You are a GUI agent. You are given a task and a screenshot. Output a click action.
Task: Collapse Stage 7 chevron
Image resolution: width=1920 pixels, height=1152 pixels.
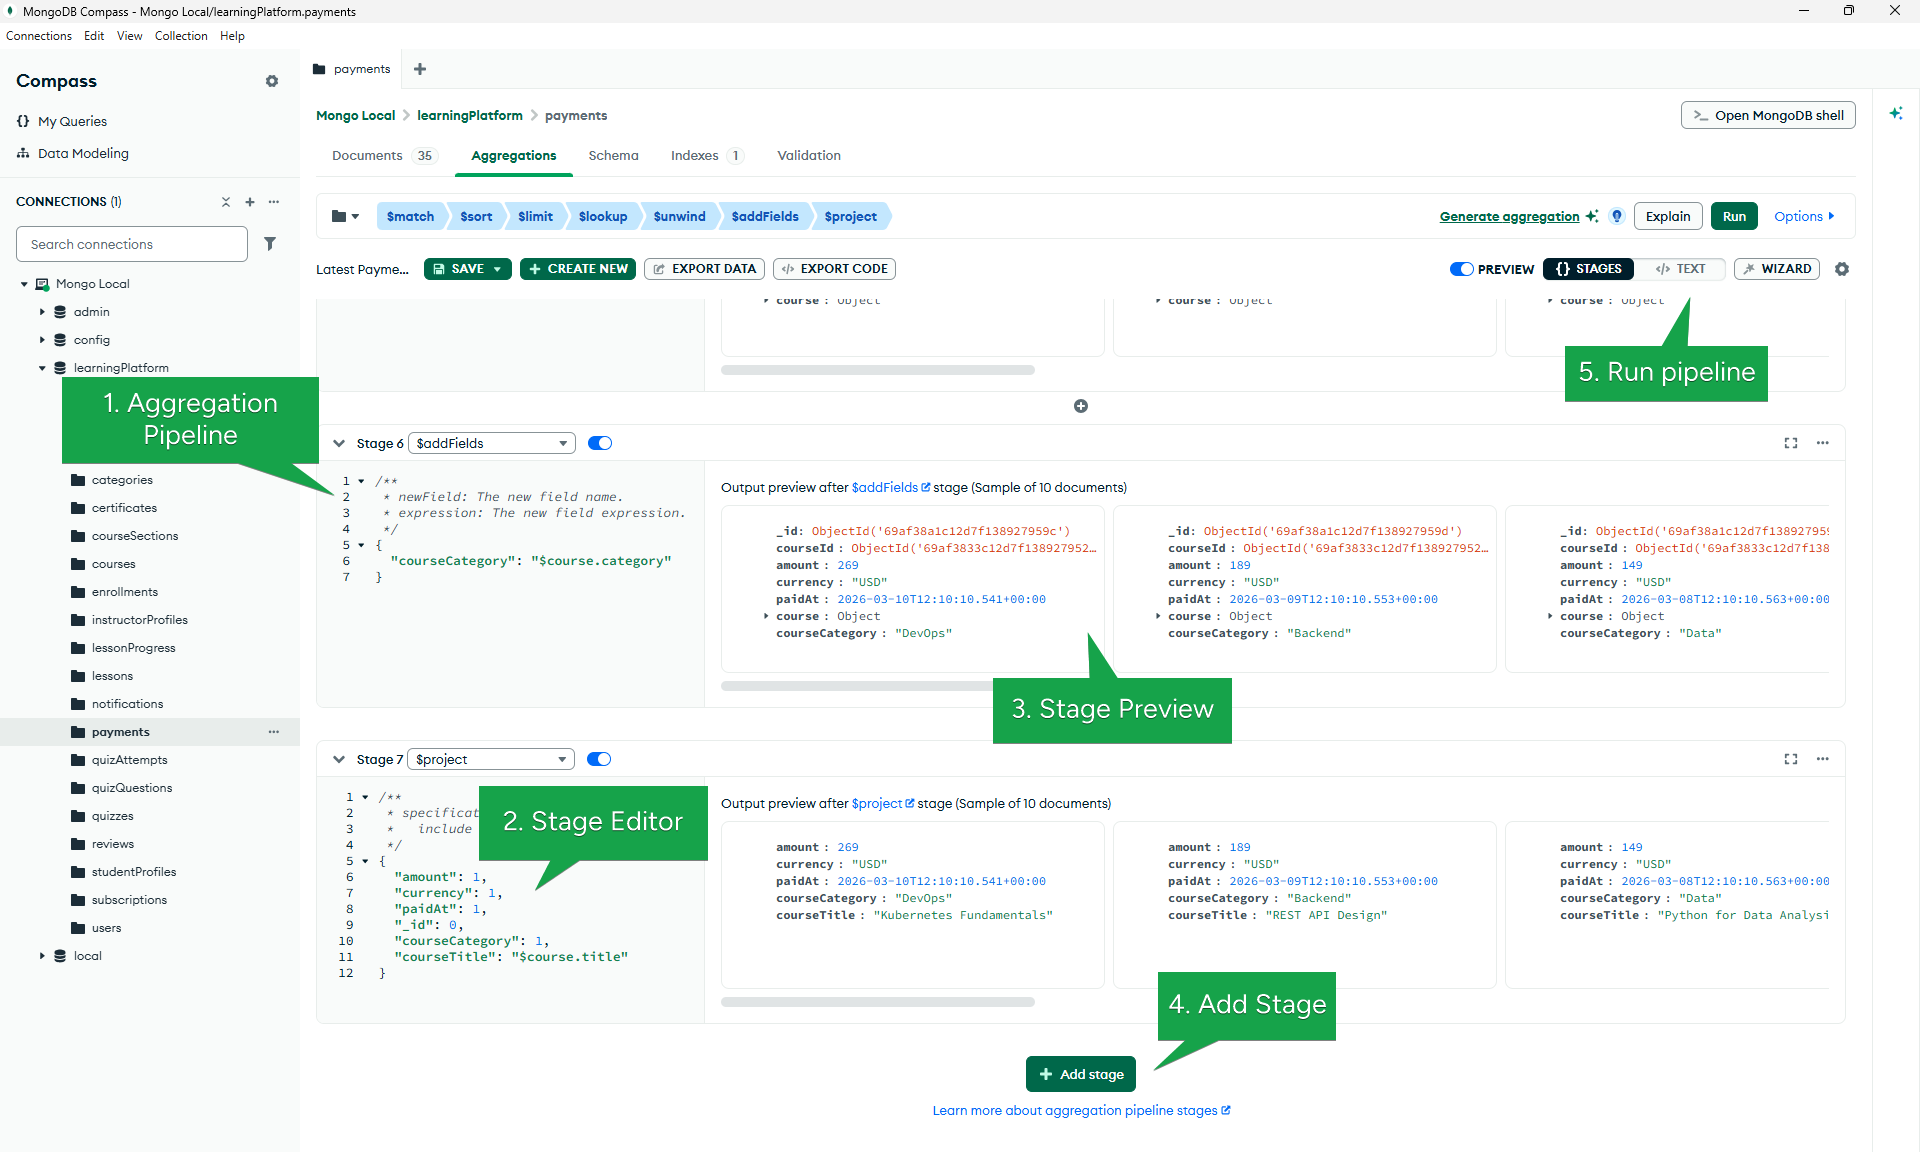click(339, 759)
